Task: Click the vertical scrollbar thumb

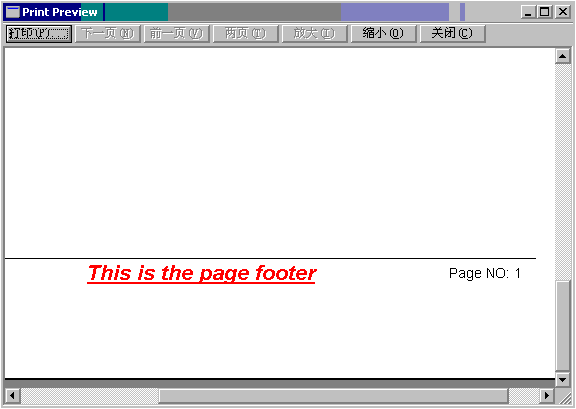Action: 563,326
